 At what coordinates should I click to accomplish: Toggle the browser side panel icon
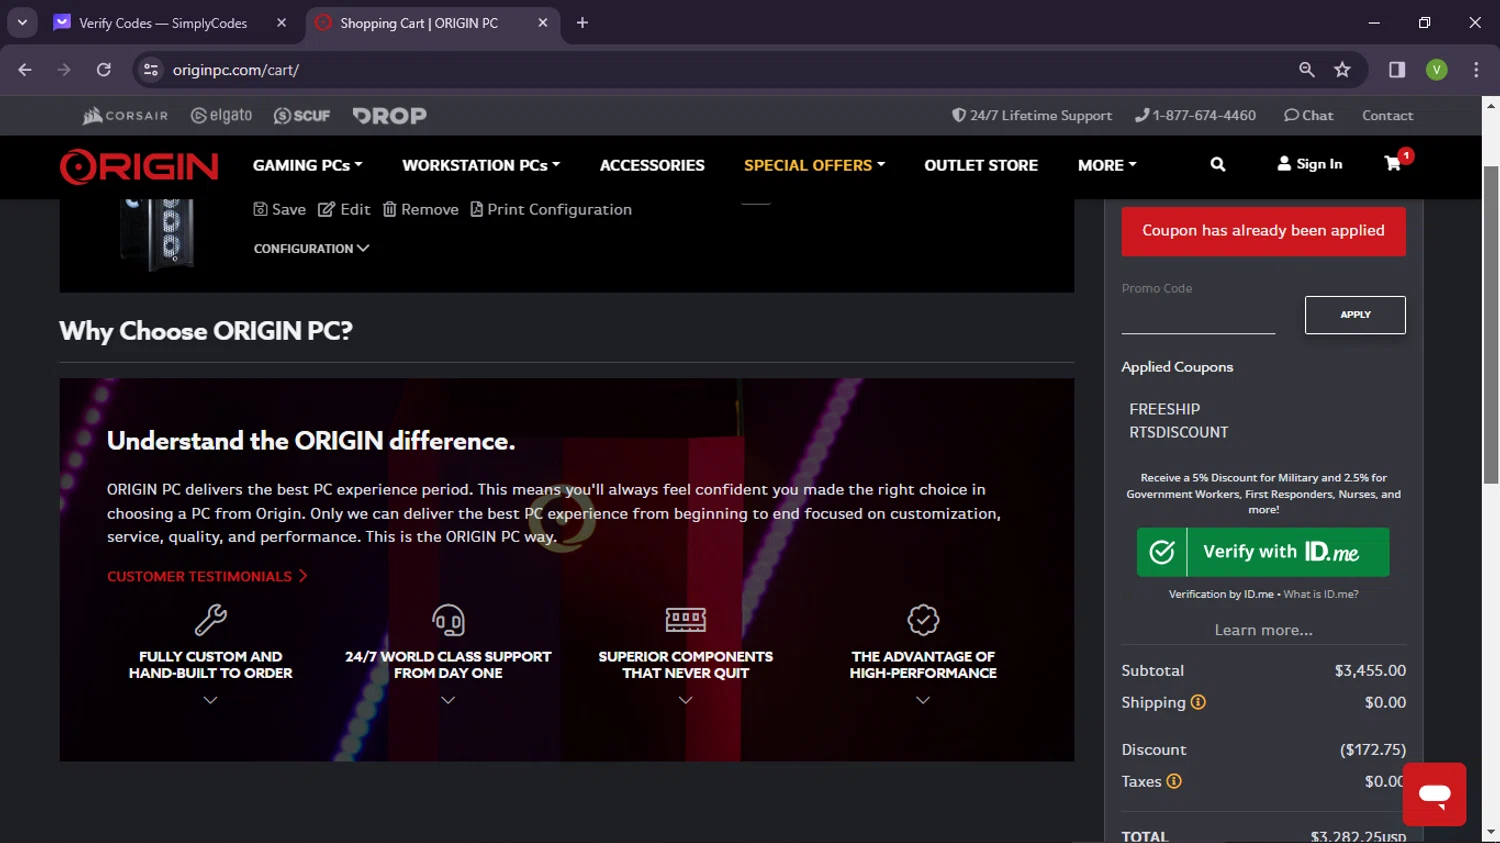click(x=1397, y=69)
